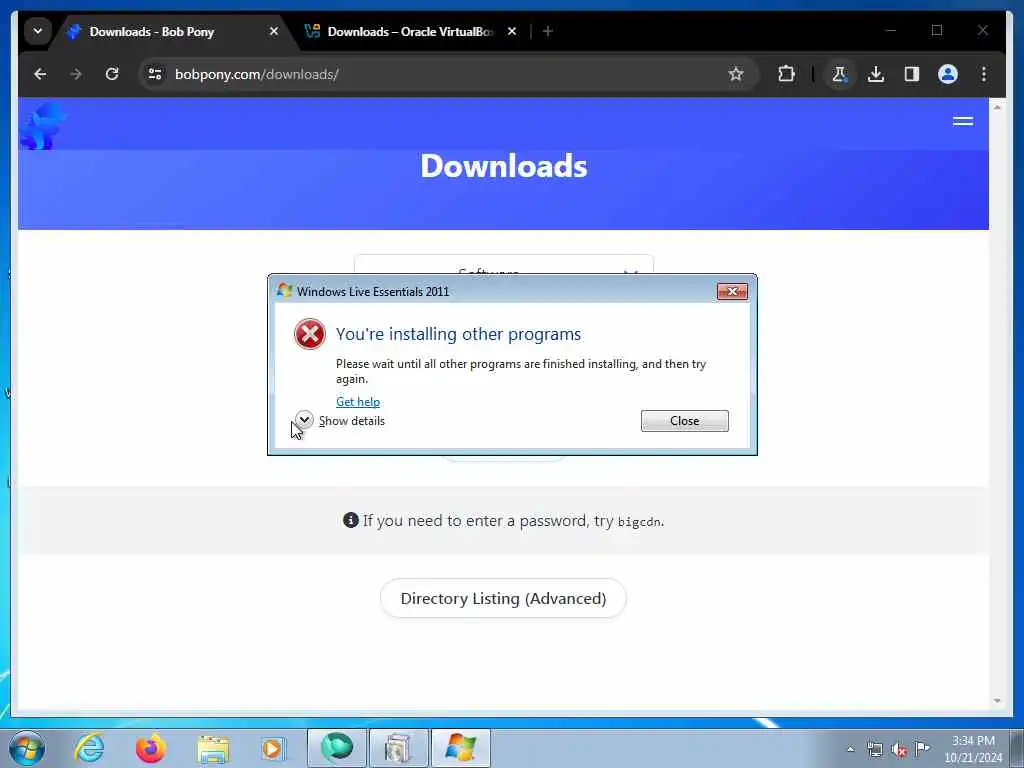Bookmark this page with the star
The image size is (1024, 768).
(736, 74)
